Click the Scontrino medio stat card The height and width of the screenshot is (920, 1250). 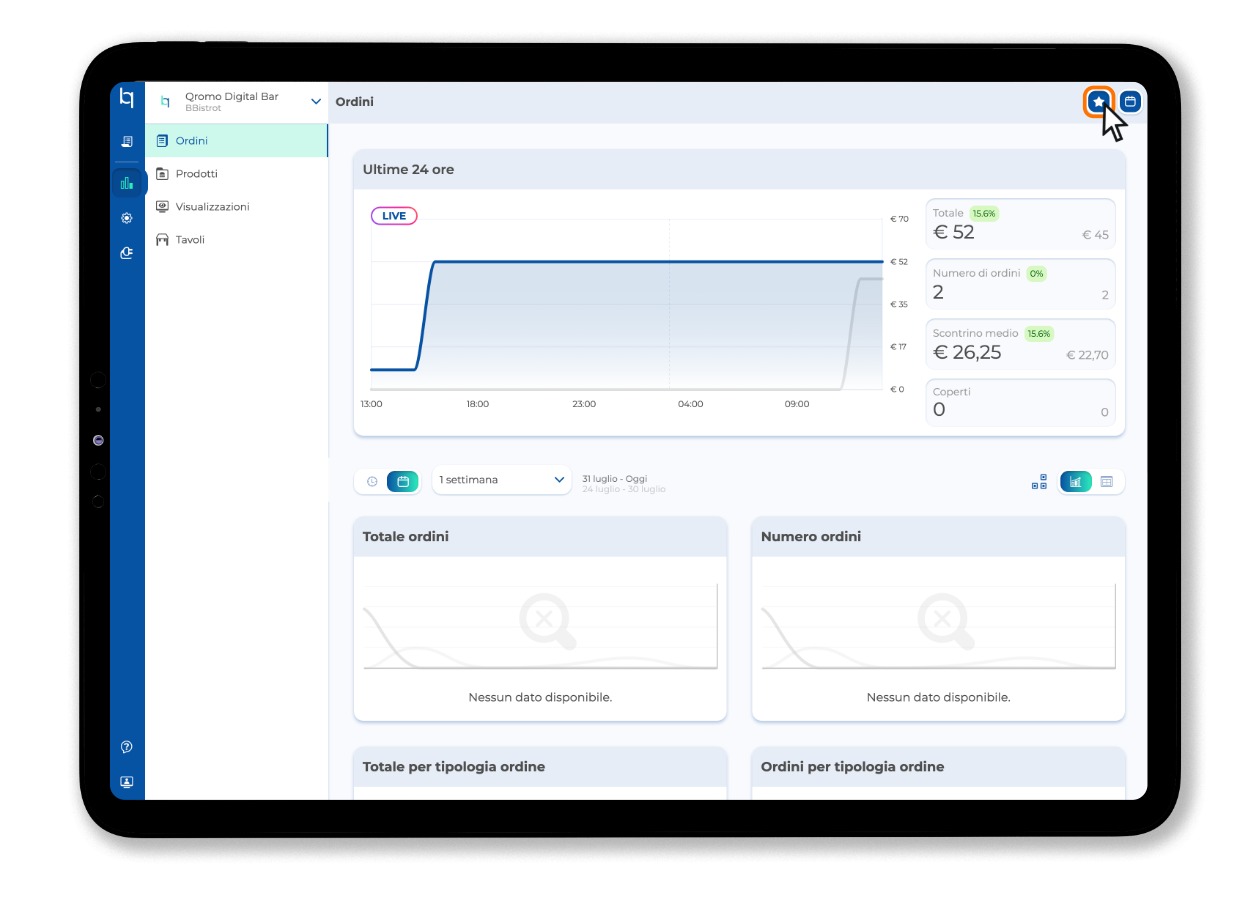point(1020,344)
